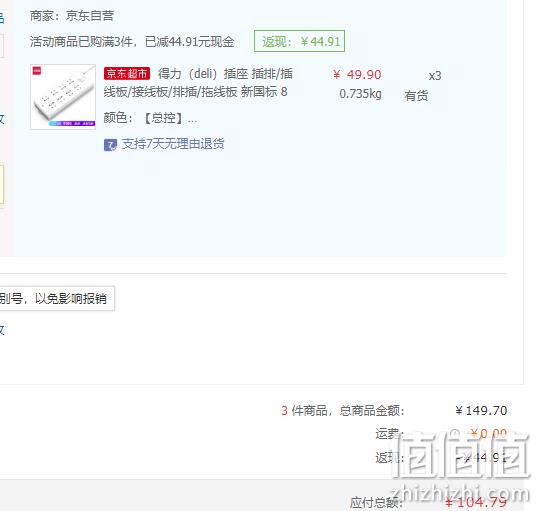
Task: Click the 颜色:【总控】 option text
Action: click(x=150, y=118)
